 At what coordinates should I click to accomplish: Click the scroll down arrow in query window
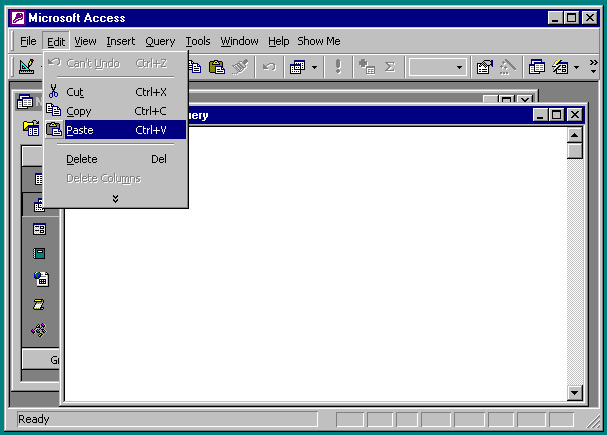pos(574,393)
